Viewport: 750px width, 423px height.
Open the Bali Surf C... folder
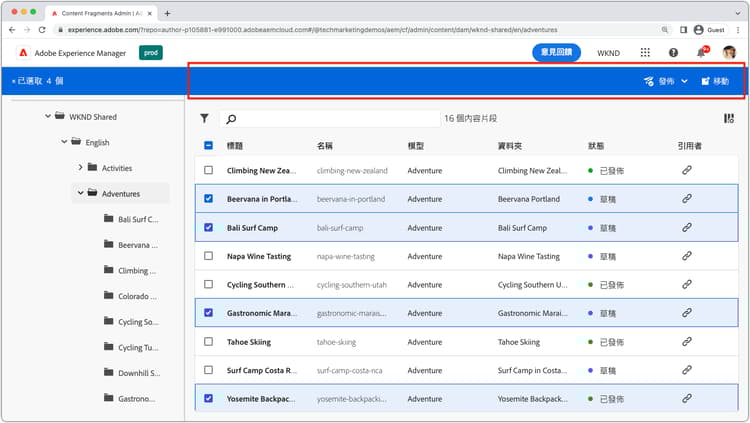pos(131,219)
